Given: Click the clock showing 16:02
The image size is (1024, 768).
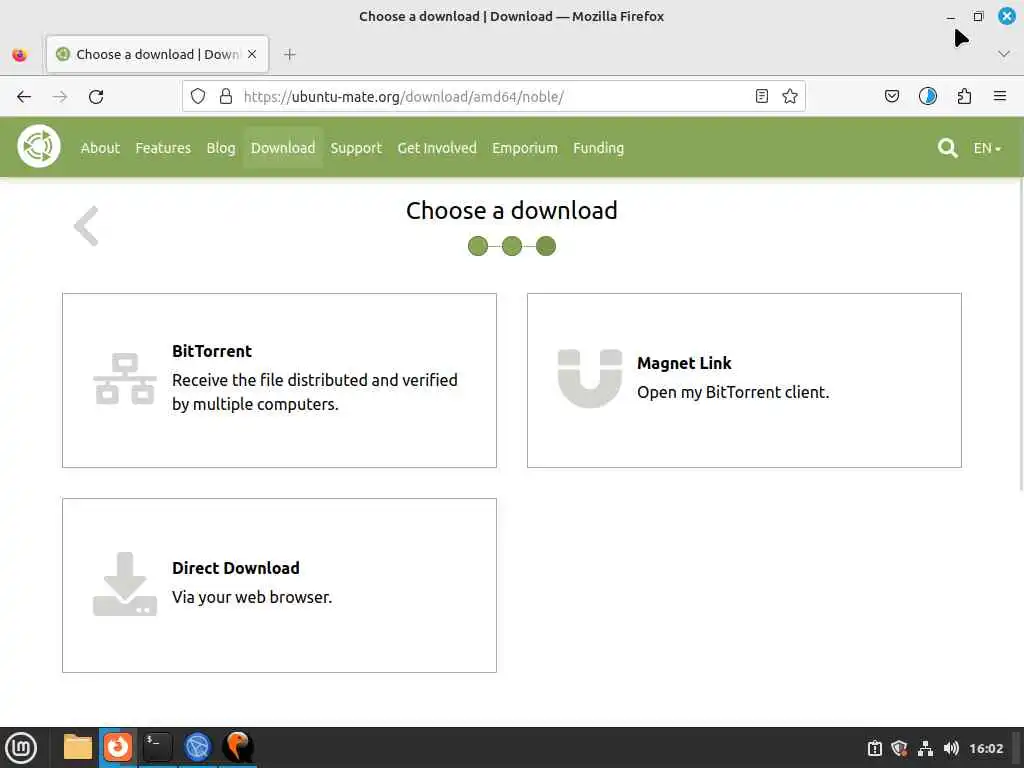Looking at the screenshot, I should point(986,748).
